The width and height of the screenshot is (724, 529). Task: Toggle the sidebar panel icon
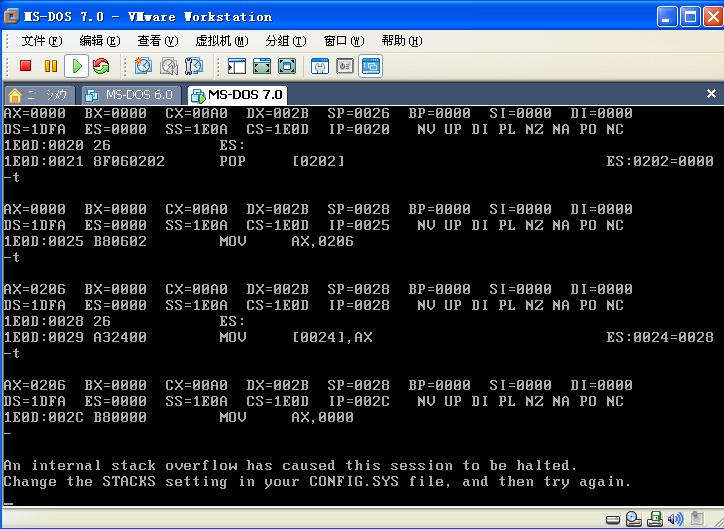click(x=237, y=66)
